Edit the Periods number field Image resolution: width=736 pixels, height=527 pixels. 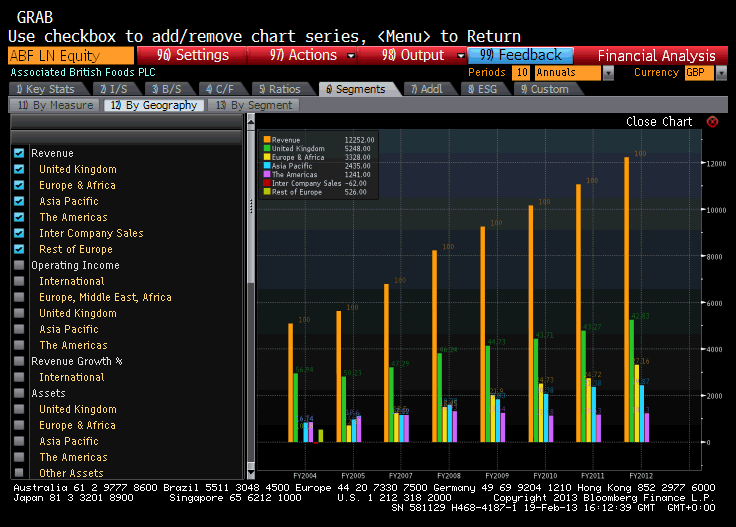coord(521,73)
